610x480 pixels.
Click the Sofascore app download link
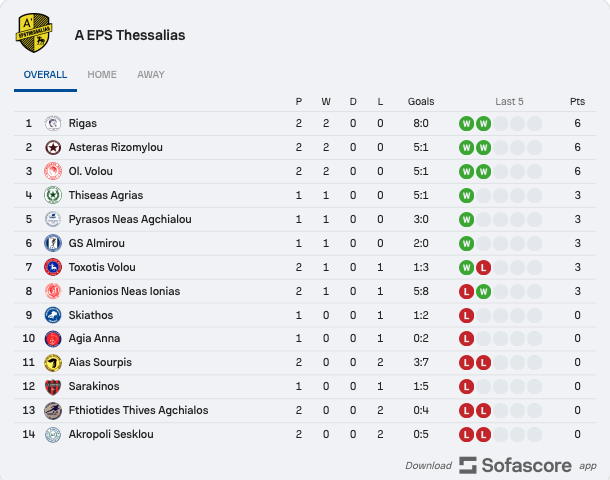pyautogui.click(x=501, y=465)
